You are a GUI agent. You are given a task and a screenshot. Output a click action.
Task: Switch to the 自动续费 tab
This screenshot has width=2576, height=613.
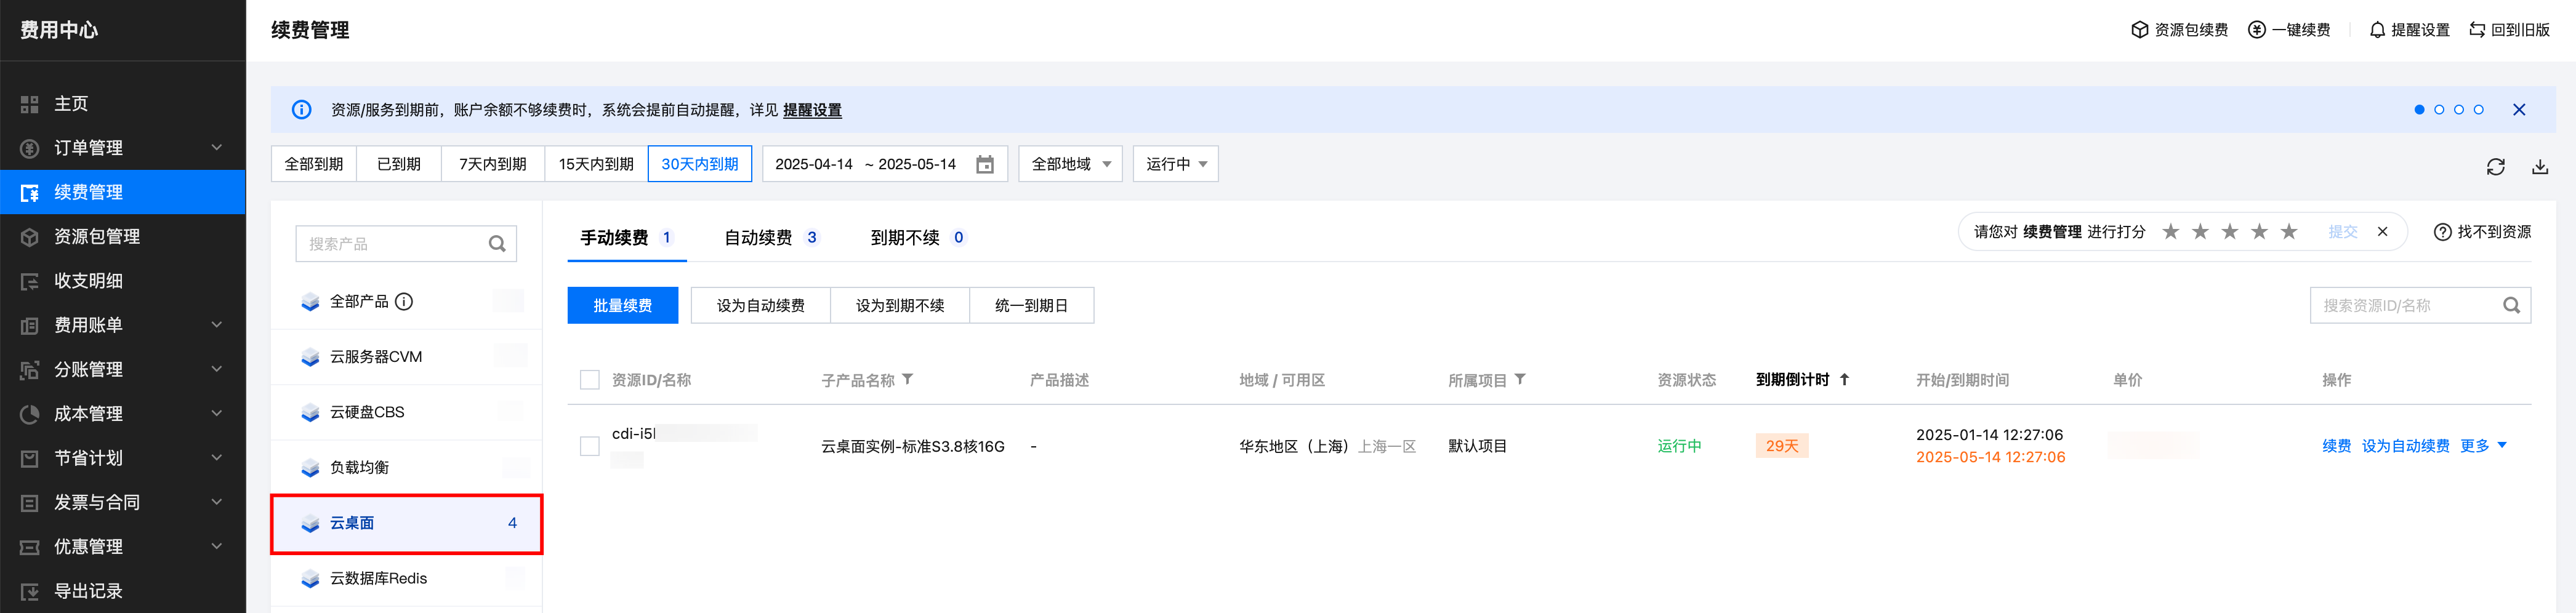click(x=770, y=238)
